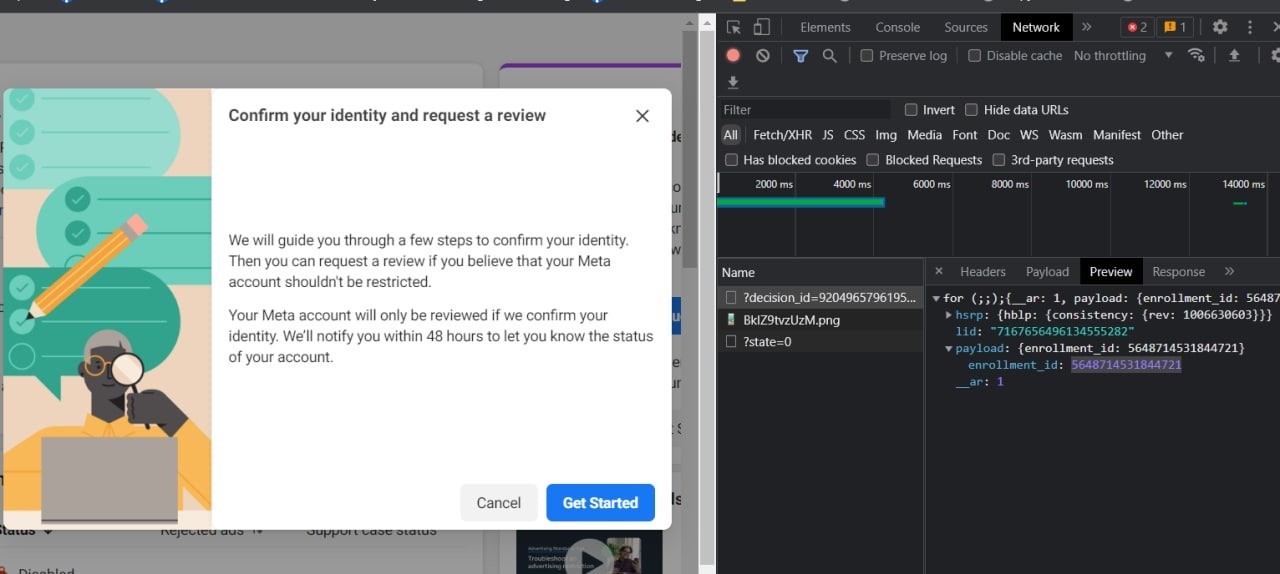Click the import HAR upload icon

[1234, 55]
